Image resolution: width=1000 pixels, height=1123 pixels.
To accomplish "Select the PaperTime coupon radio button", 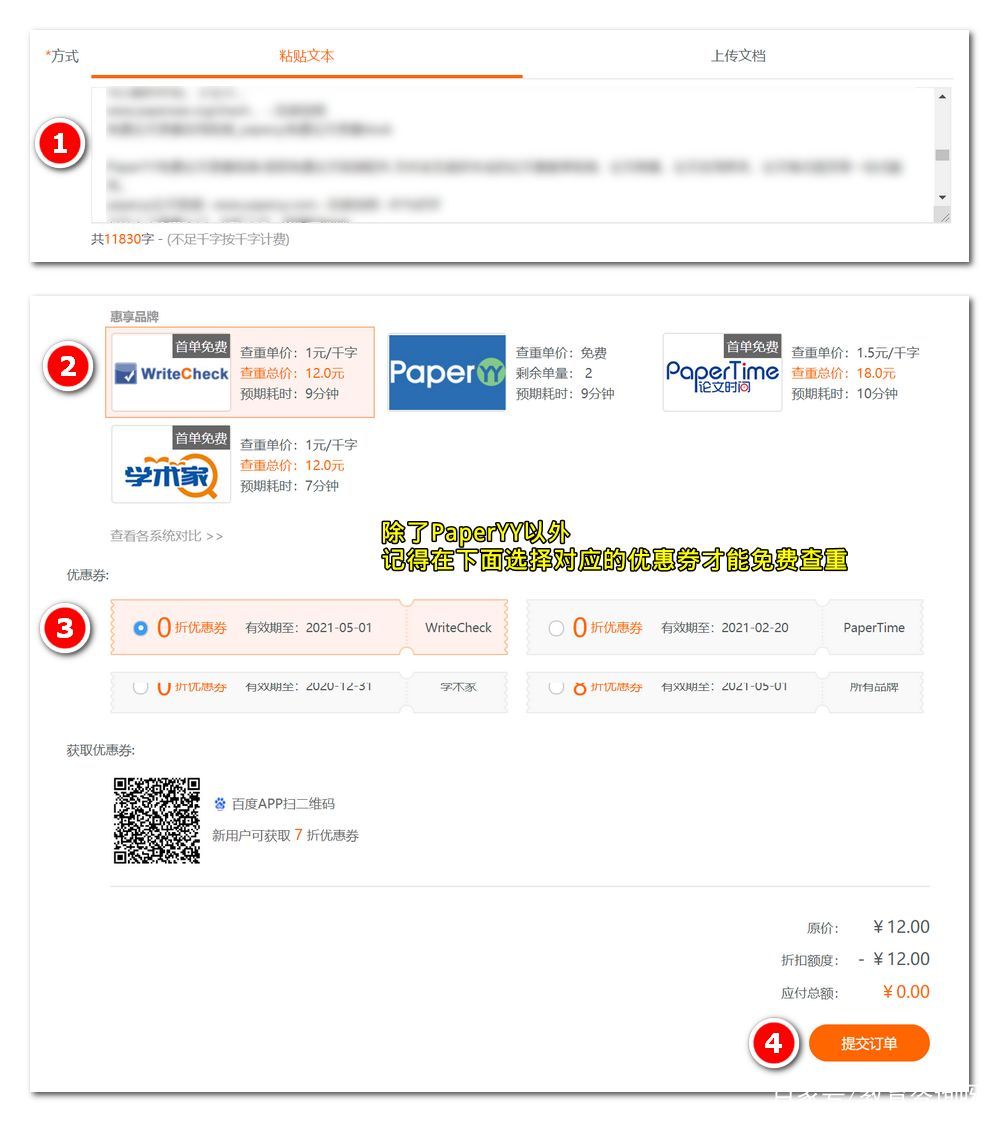I will 556,628.
